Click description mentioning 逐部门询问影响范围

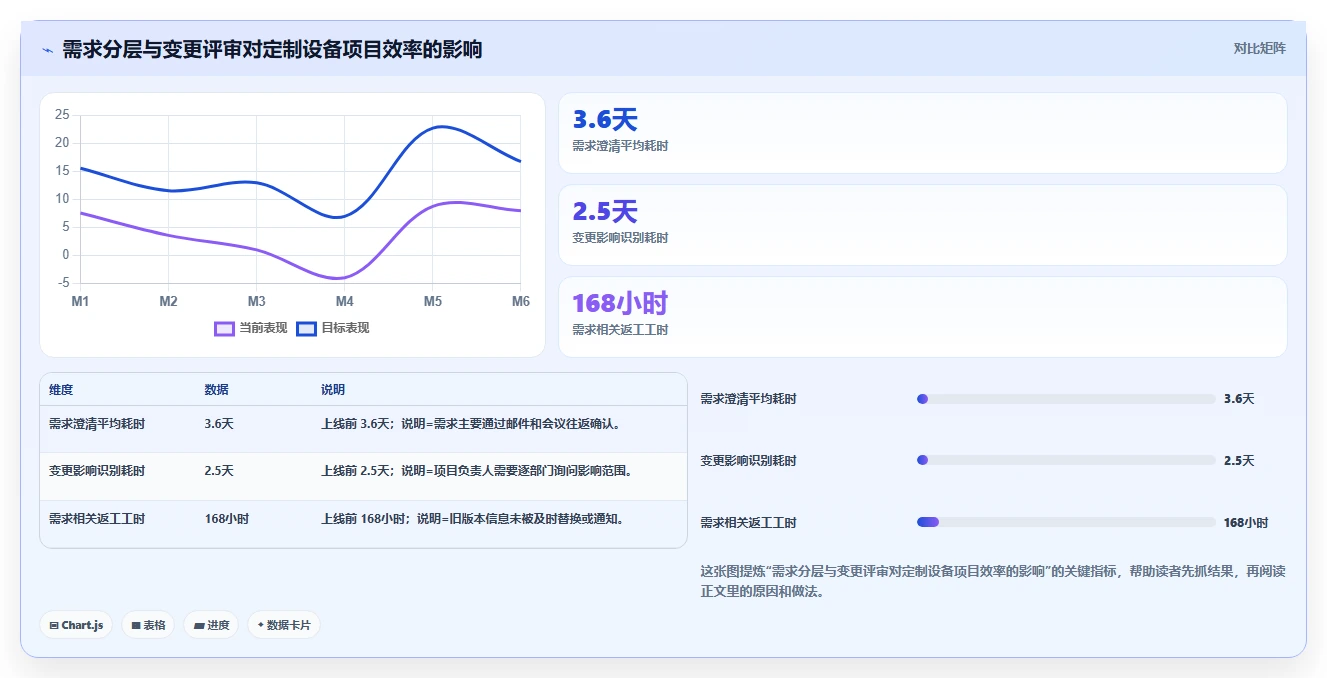pyautogui.click(x=477, y=471)
